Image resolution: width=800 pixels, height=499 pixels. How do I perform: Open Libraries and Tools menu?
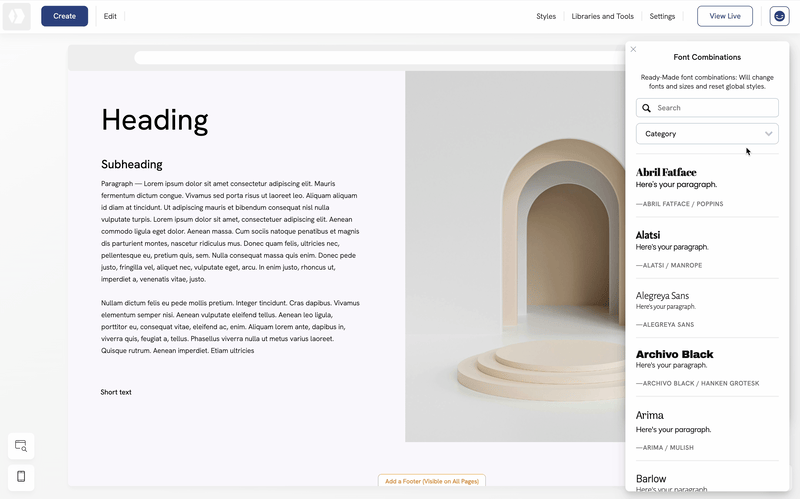click(602, 16)
